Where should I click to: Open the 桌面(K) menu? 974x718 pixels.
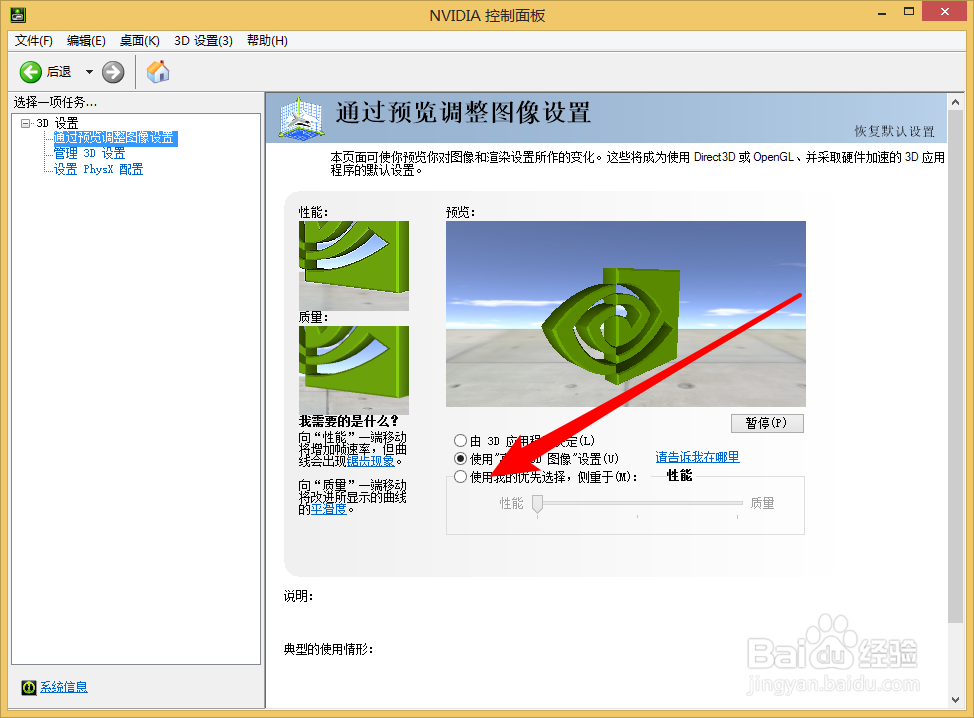(140, 40)
